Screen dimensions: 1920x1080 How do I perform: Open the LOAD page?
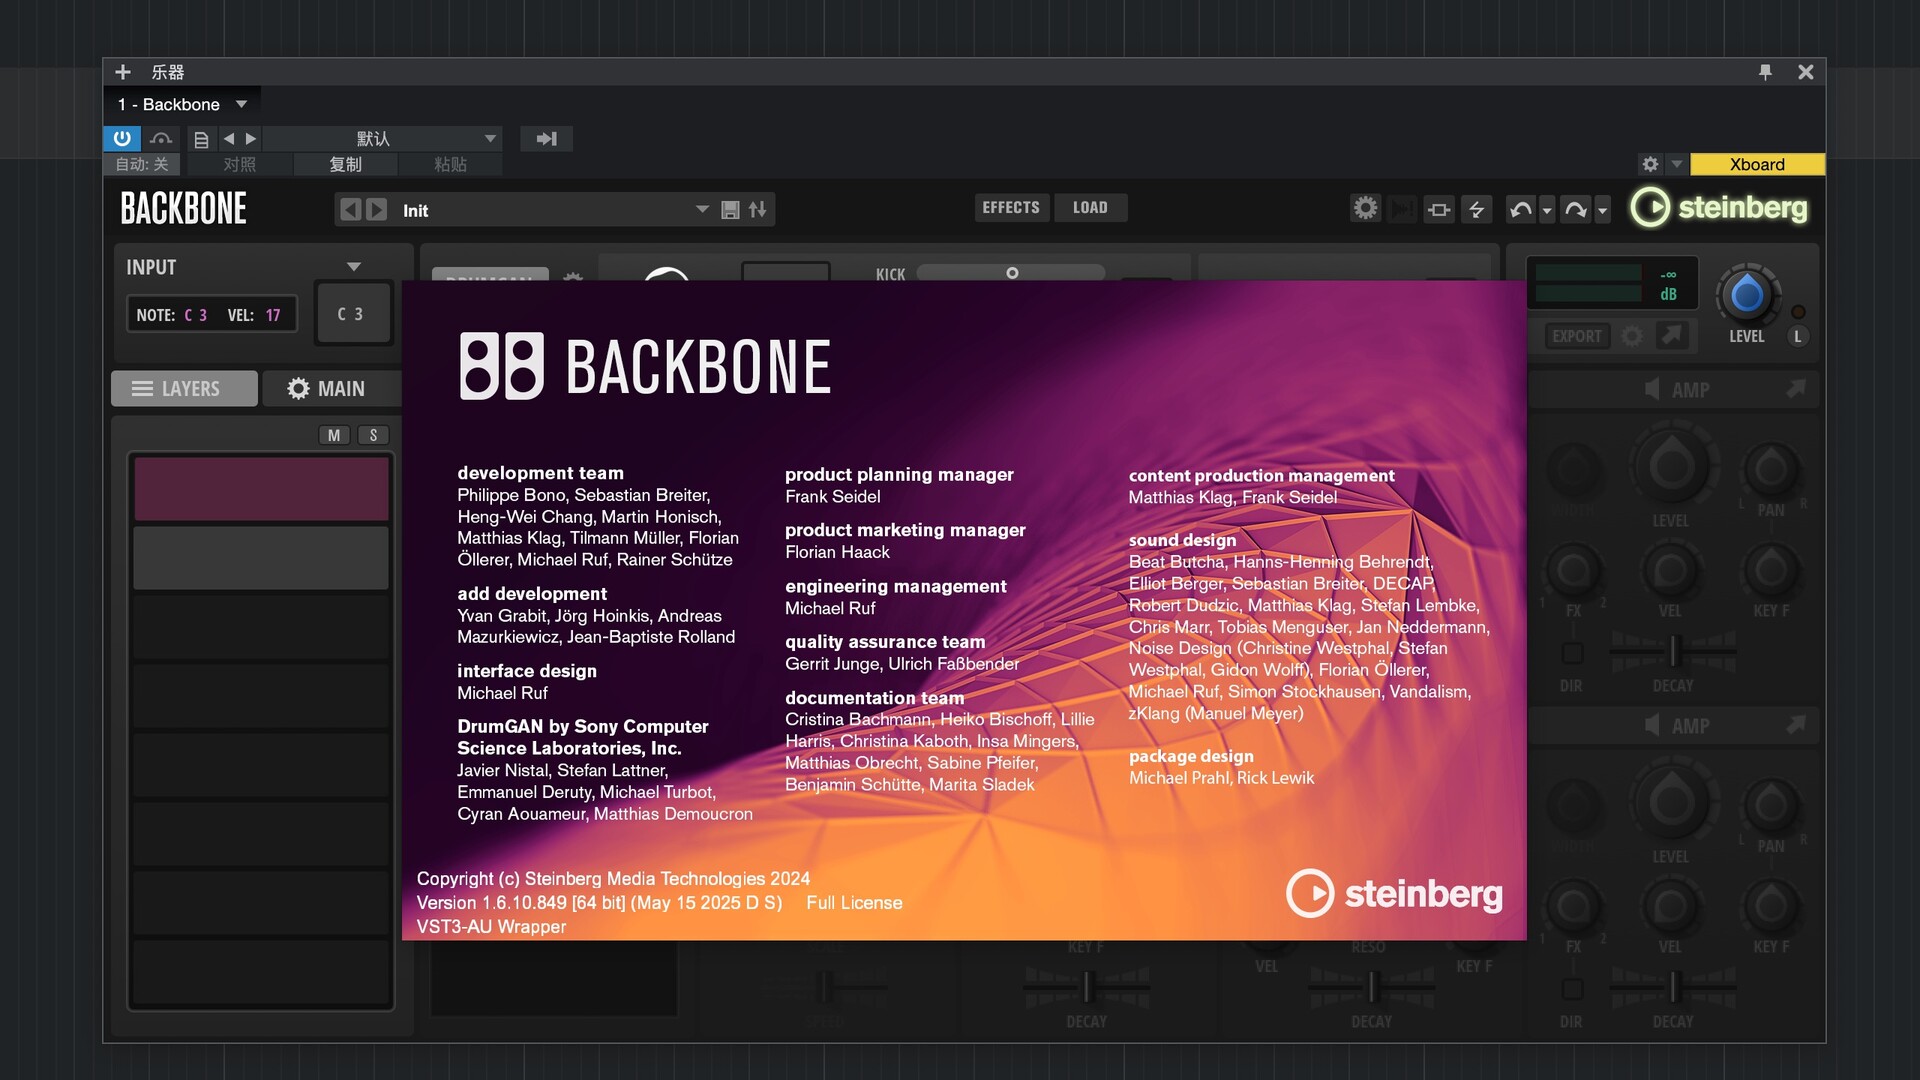pyautogui.click(x=1090, y=208)
